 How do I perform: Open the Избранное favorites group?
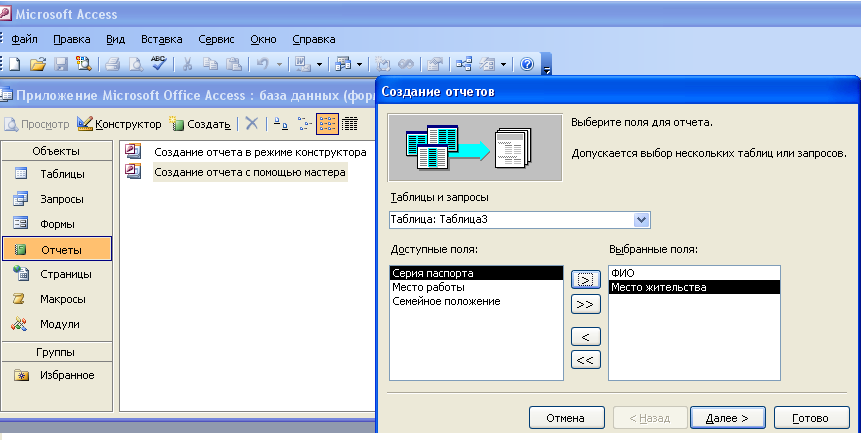point(57,375)
